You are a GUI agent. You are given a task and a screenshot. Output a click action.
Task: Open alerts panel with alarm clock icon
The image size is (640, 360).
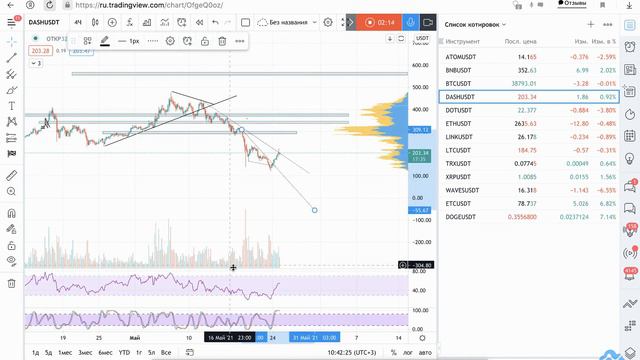point(630,47)
